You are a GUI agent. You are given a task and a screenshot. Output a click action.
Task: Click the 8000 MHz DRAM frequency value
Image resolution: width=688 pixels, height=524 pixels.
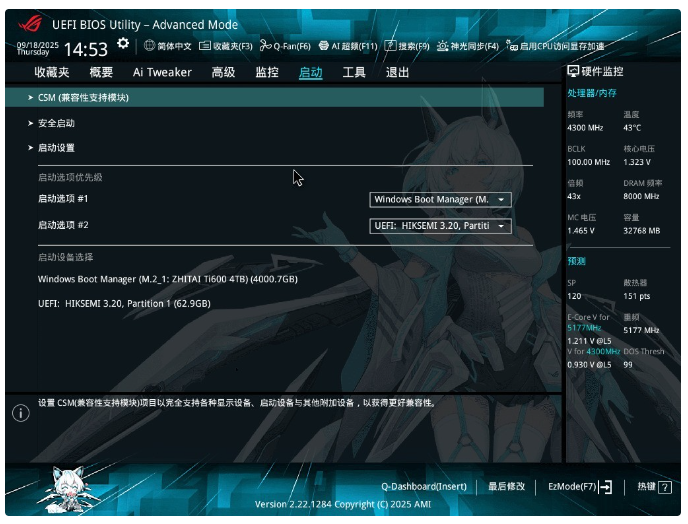[641, 197]
